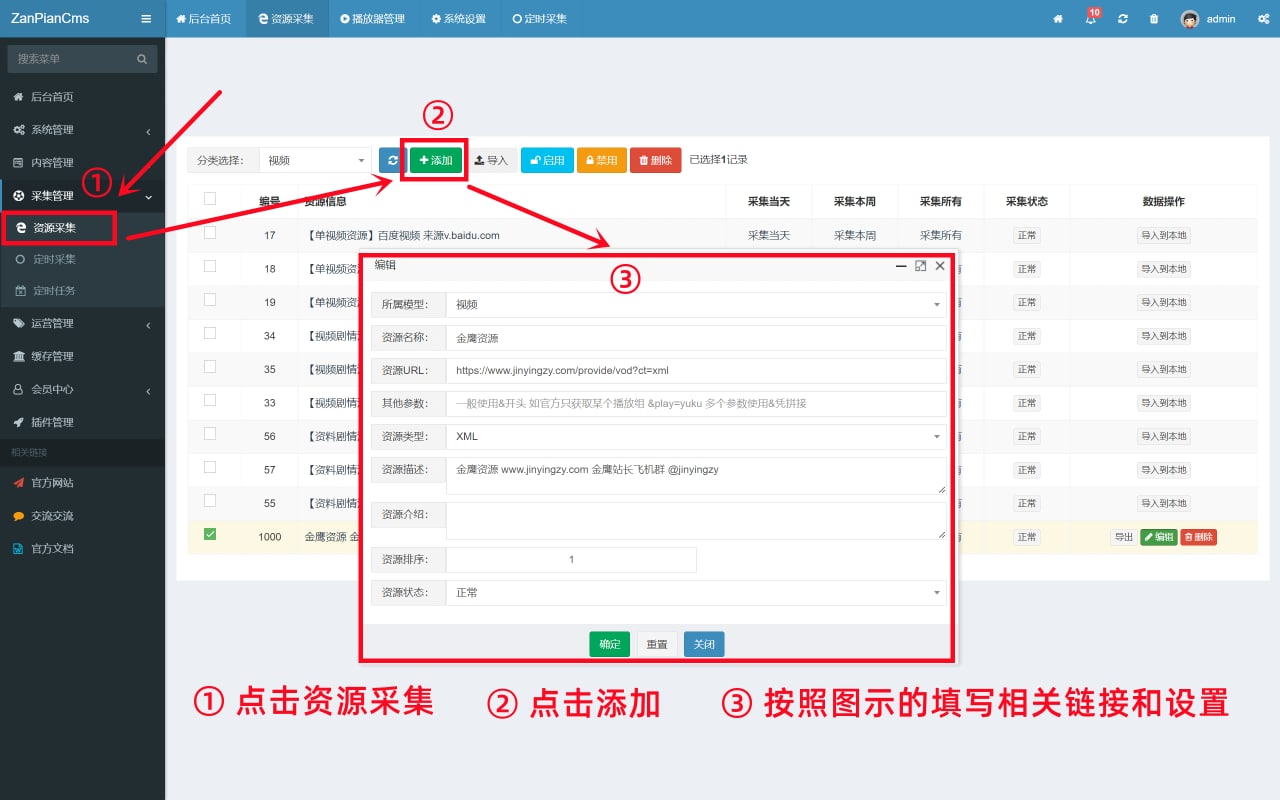Open 定时采集 in the sidebar menu
The height and width of the screenshot is (800, 1280).
(54, 259)
